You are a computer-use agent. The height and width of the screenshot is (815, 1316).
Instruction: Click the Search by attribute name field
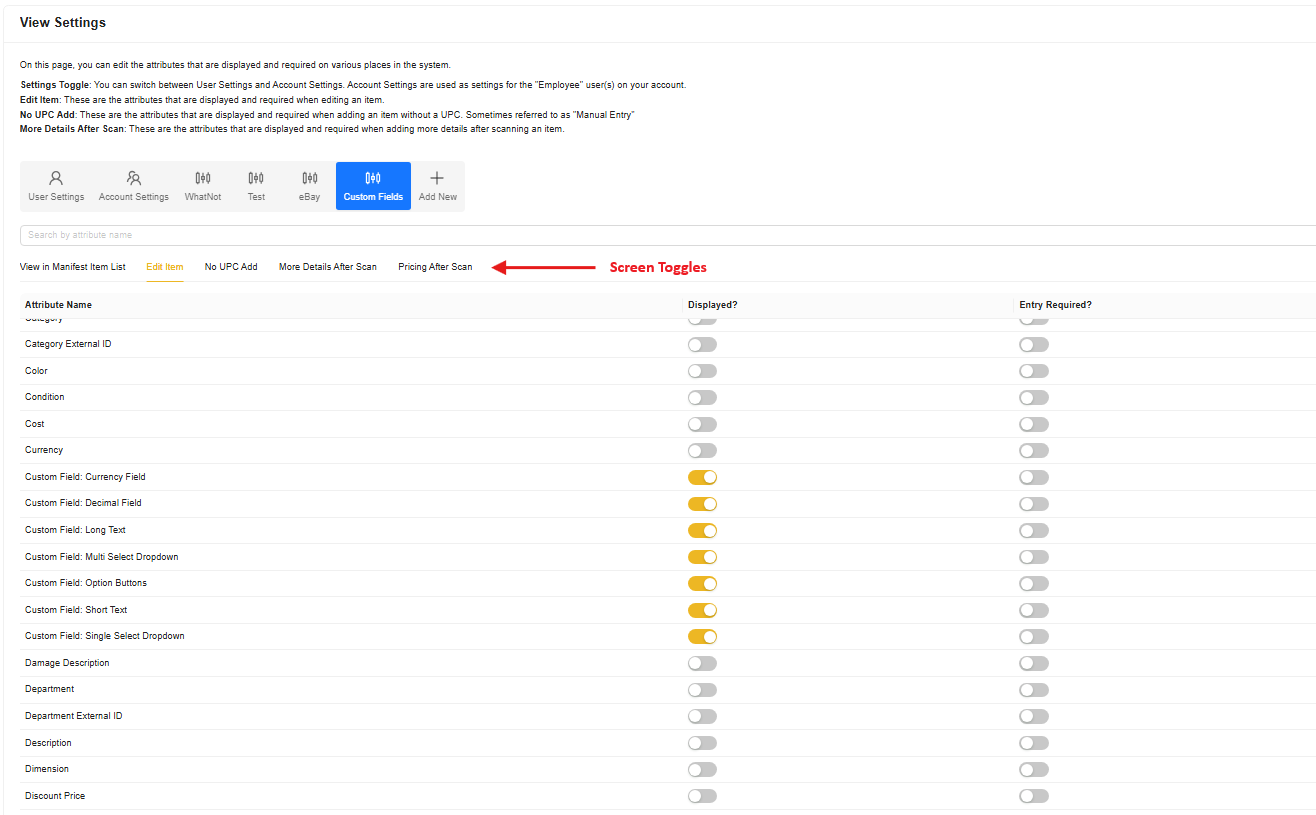coord(660,235)
